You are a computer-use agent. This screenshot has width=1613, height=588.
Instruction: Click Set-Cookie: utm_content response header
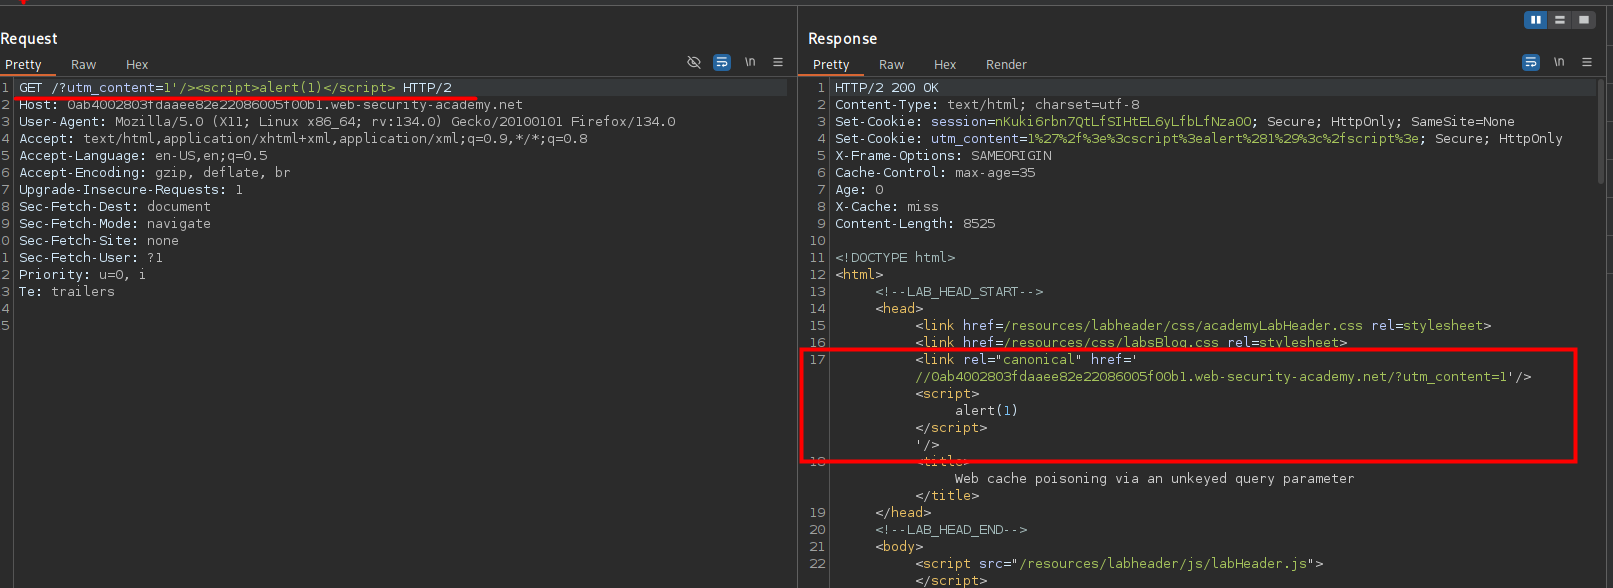[1199, 139]
